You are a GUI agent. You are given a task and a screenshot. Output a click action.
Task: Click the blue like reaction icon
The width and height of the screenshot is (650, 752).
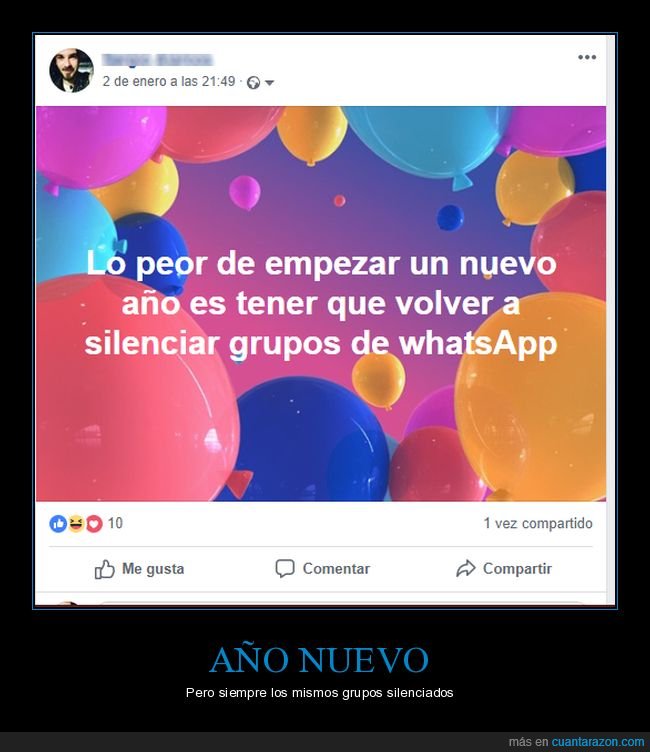(58, 523)
